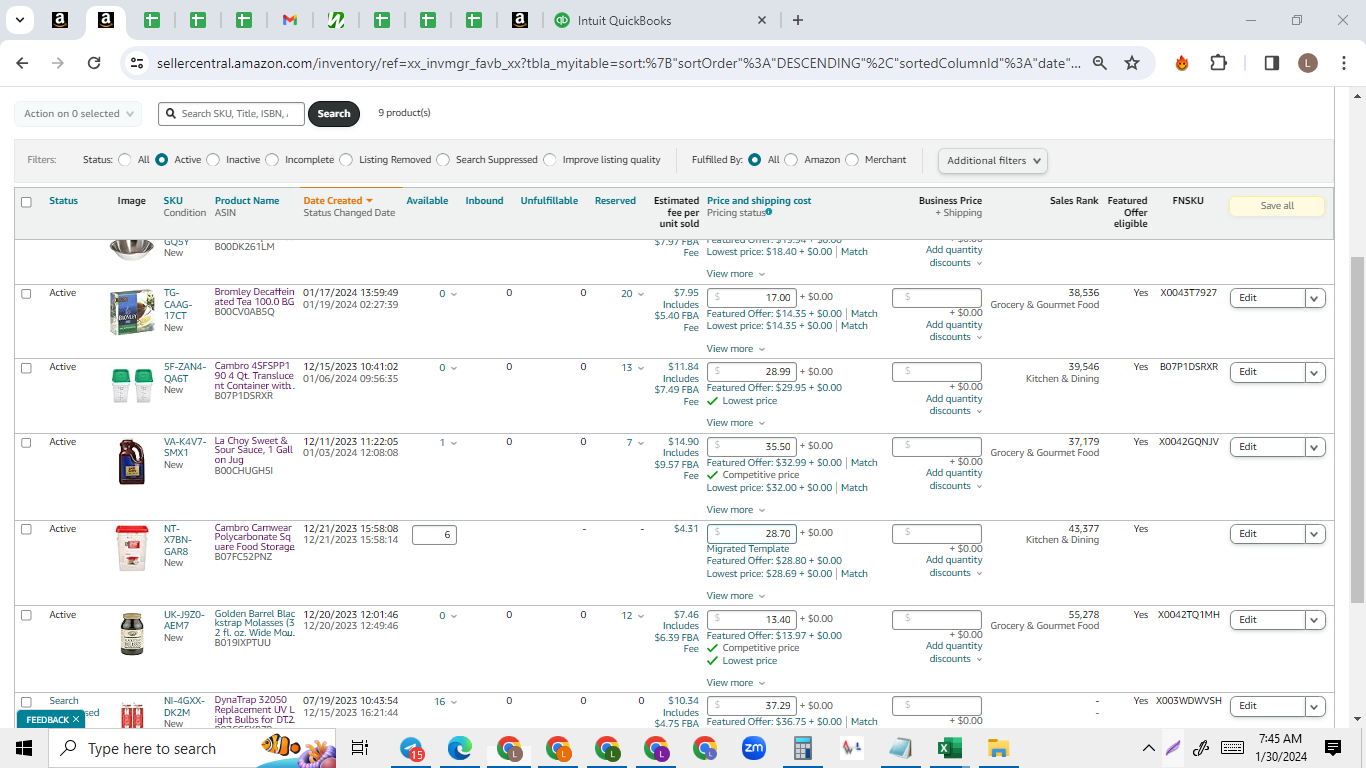Open the Windows notification center
Screen dimensions: 1366x768
1333,748
